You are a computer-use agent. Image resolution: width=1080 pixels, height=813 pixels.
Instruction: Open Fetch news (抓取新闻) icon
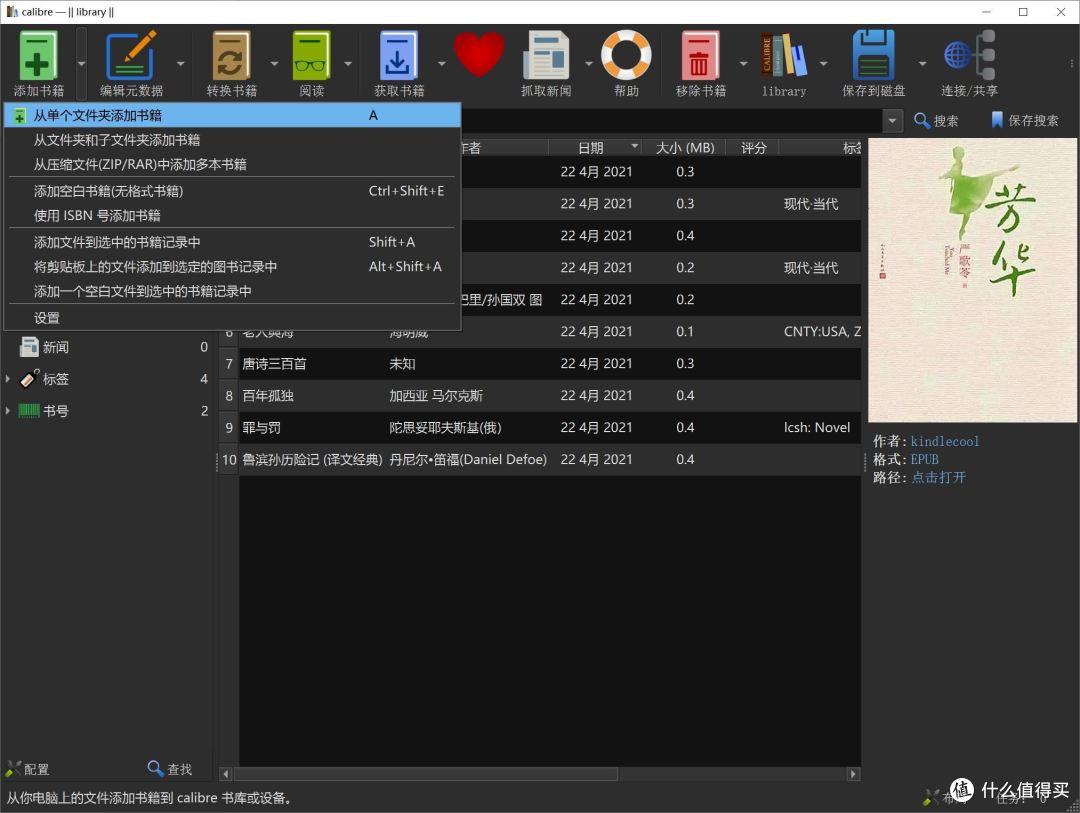(546, 56)
